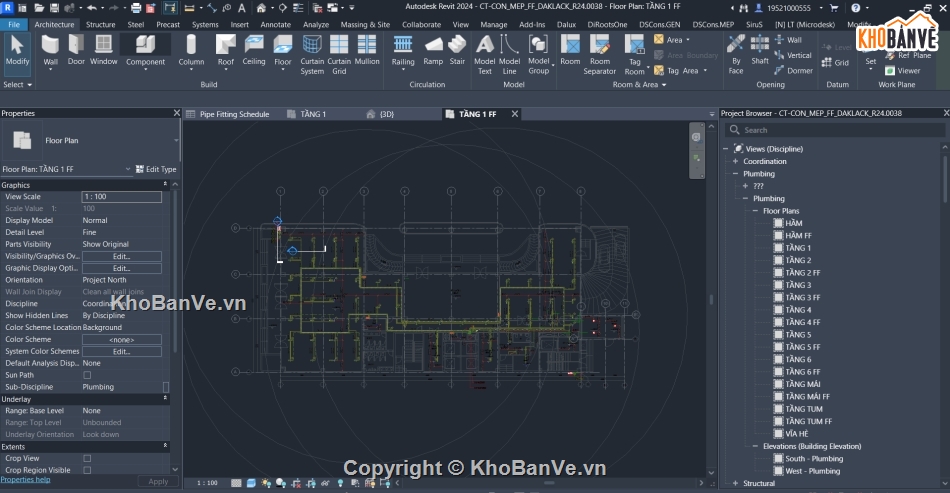
Task: Select the TẦNG MÁI floor plan
Action: tap(802, 385)
